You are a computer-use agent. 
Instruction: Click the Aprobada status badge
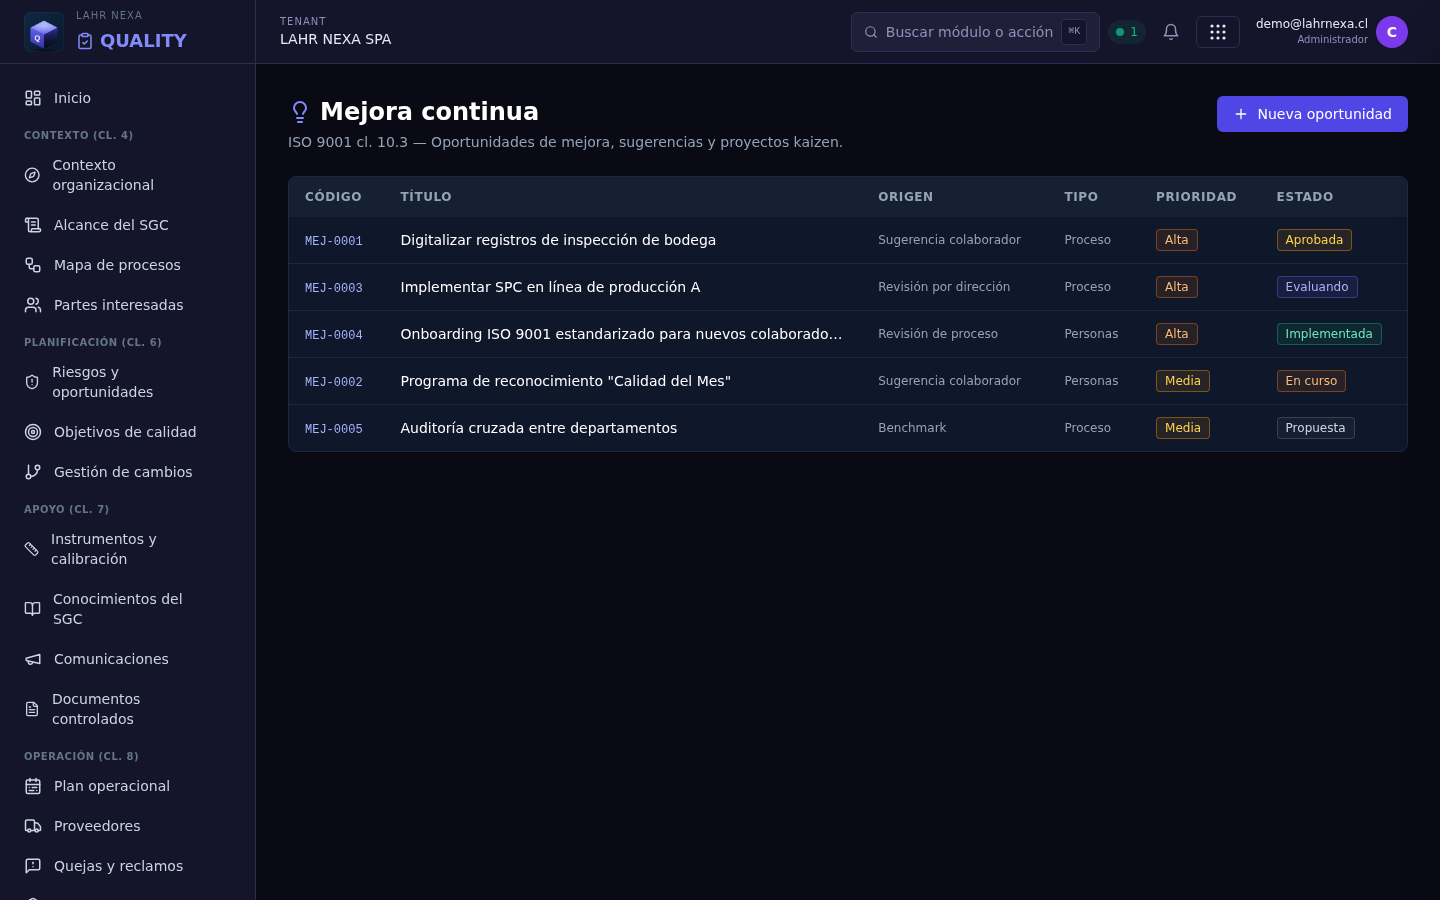(1314, 240)
